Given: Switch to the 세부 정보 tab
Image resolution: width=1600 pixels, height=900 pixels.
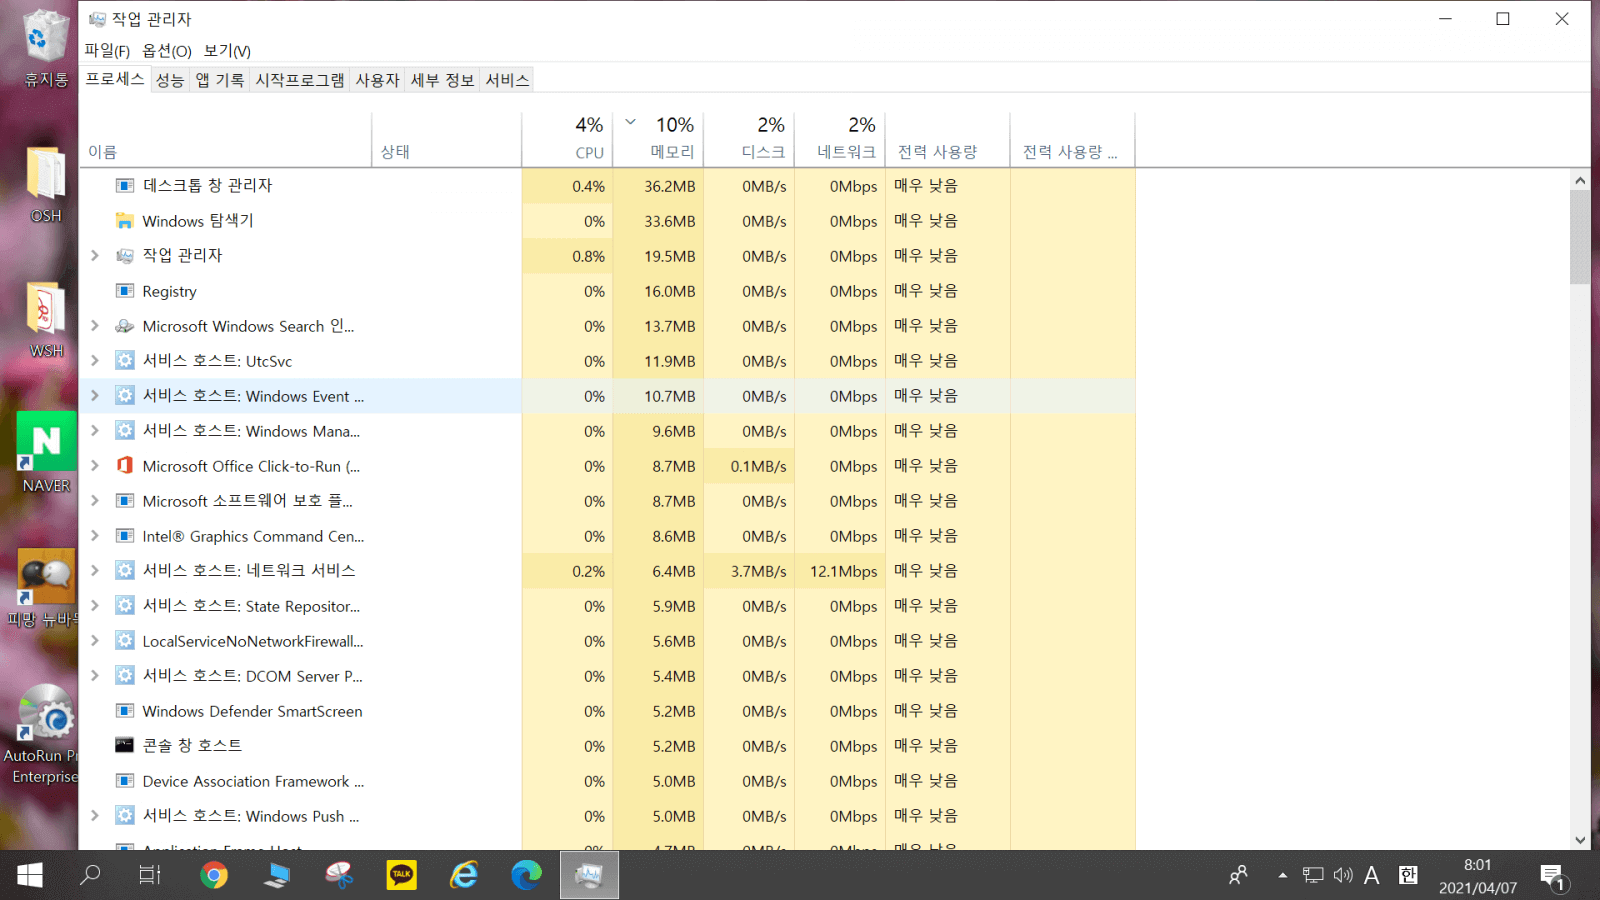Looking at the screenshot, I should tap(443, 80).
